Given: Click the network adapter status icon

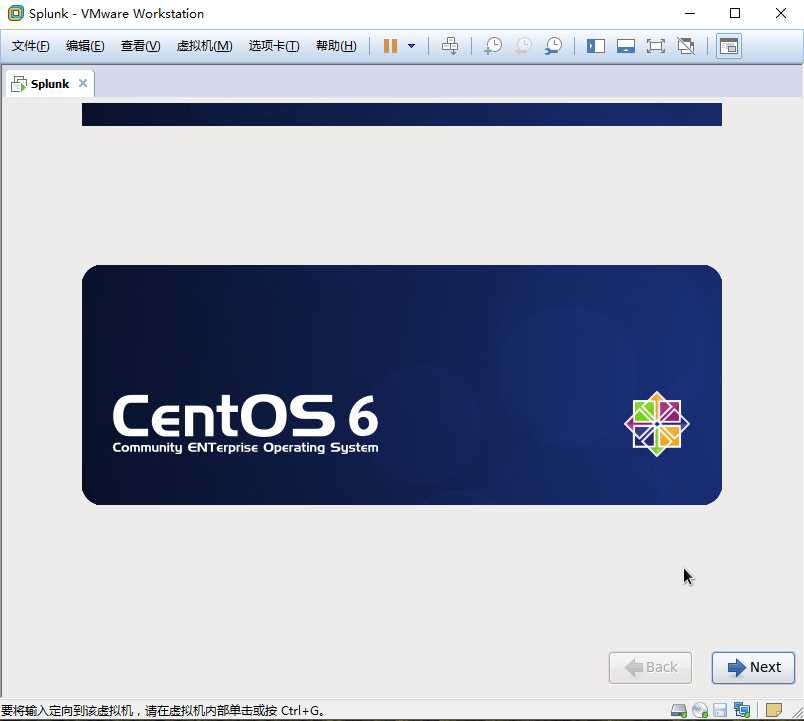Looking at the screenshot, I should 741,710.
